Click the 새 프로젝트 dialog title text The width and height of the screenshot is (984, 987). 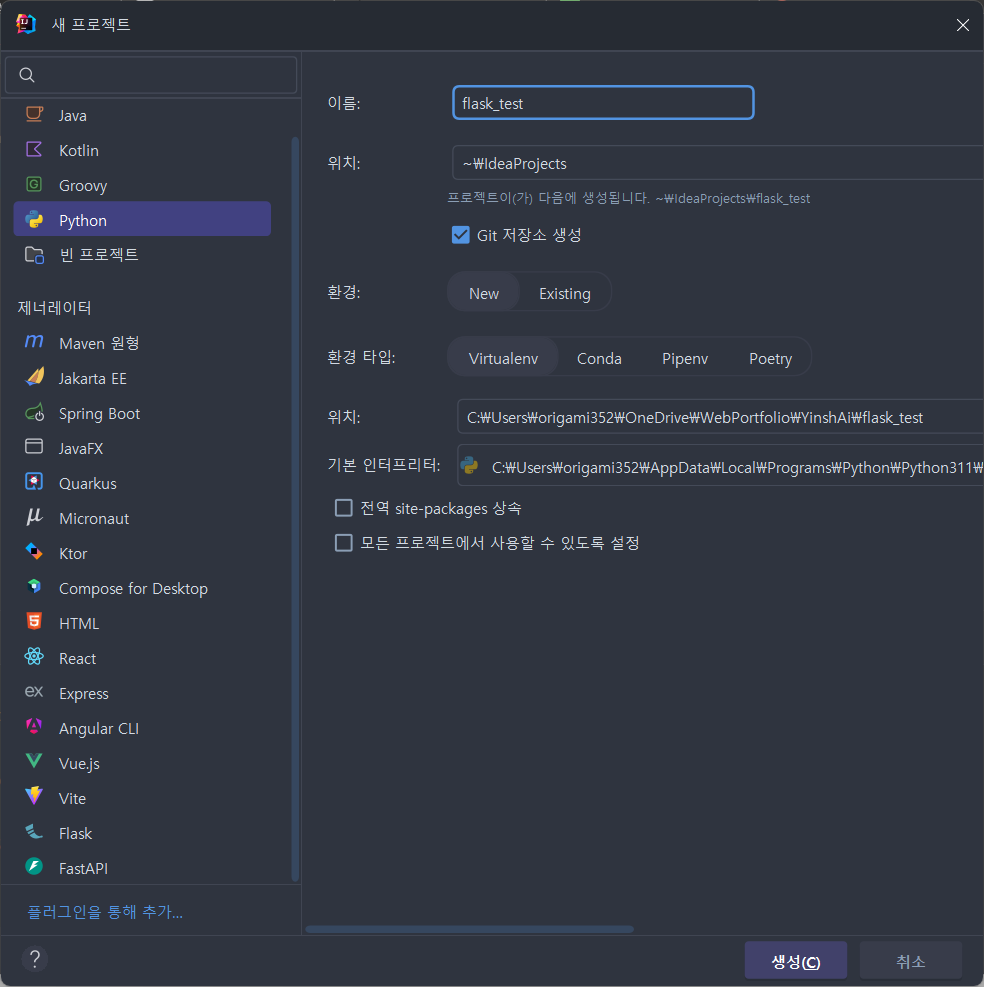tap(91, 24)
